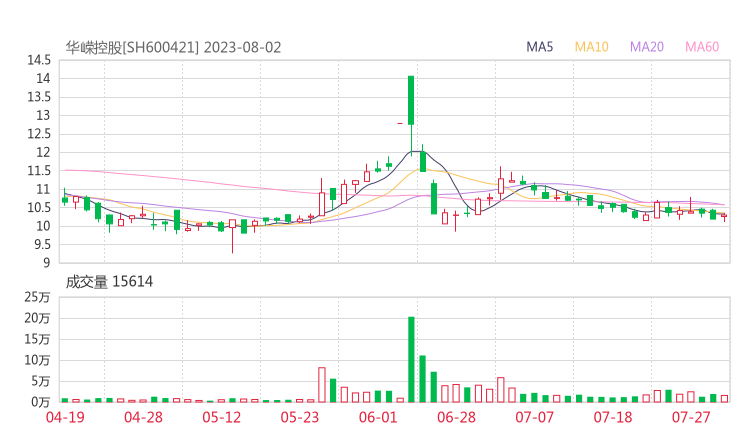
Task: Click the MA10 legend label
Action: 591,47
